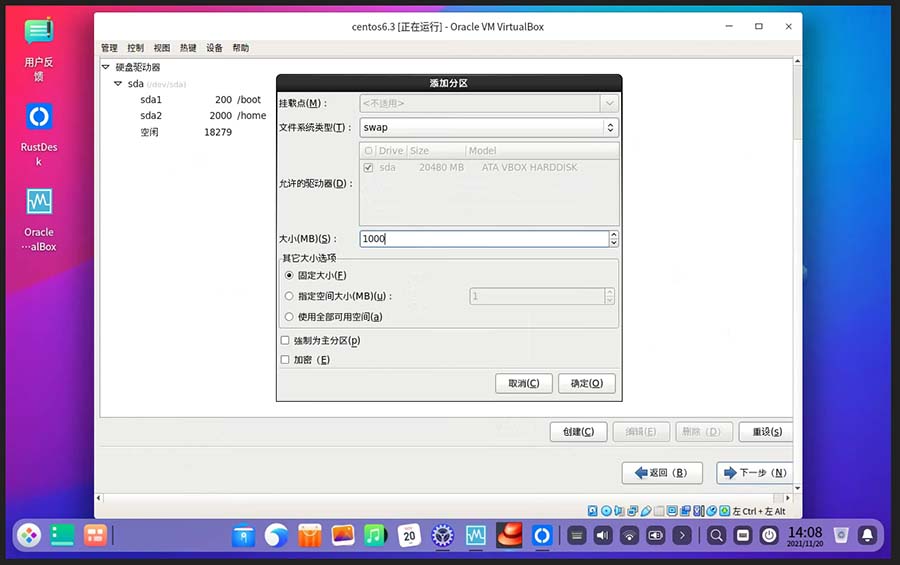
Task: Click the size field's up stepper arrow
Action: click(614, 235)
